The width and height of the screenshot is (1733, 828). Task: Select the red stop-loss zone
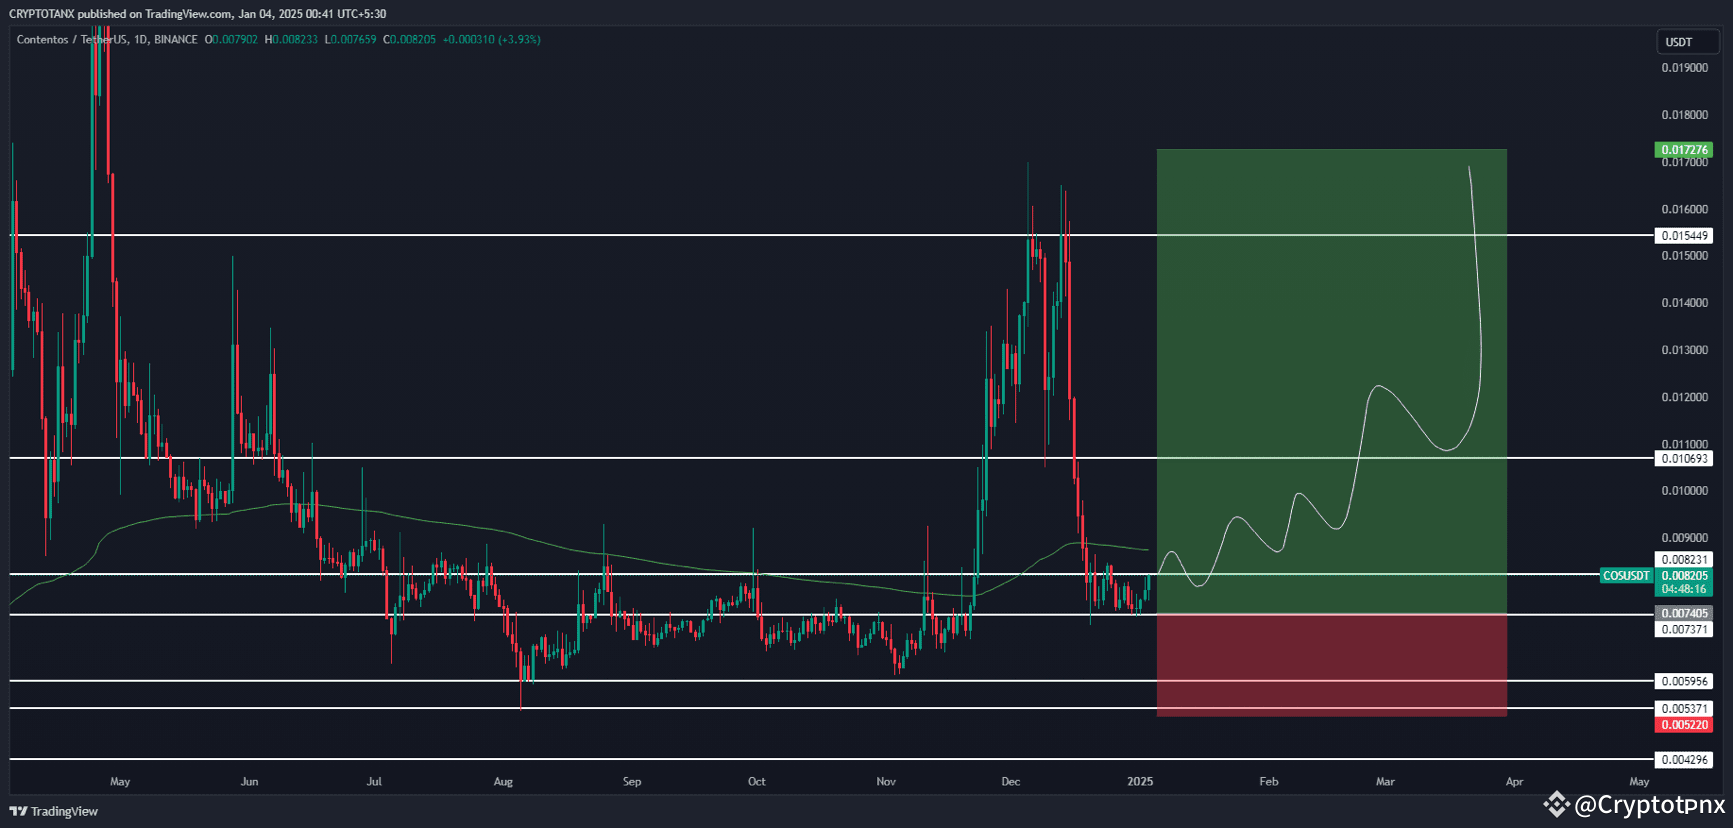1332,665
